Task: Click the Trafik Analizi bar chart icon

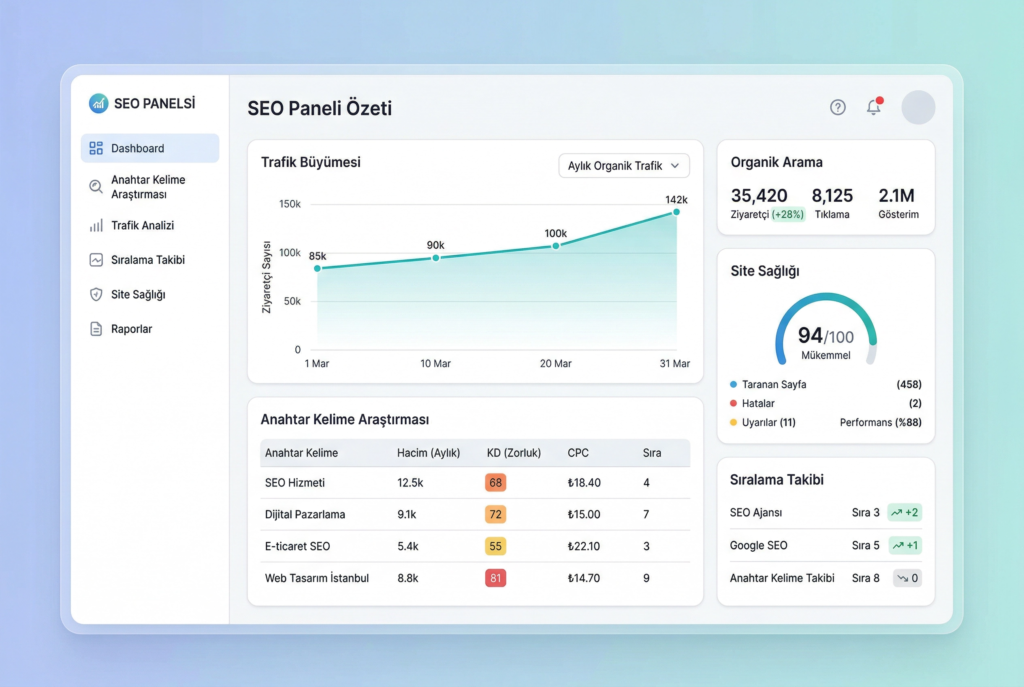Action: pos(96,226)
